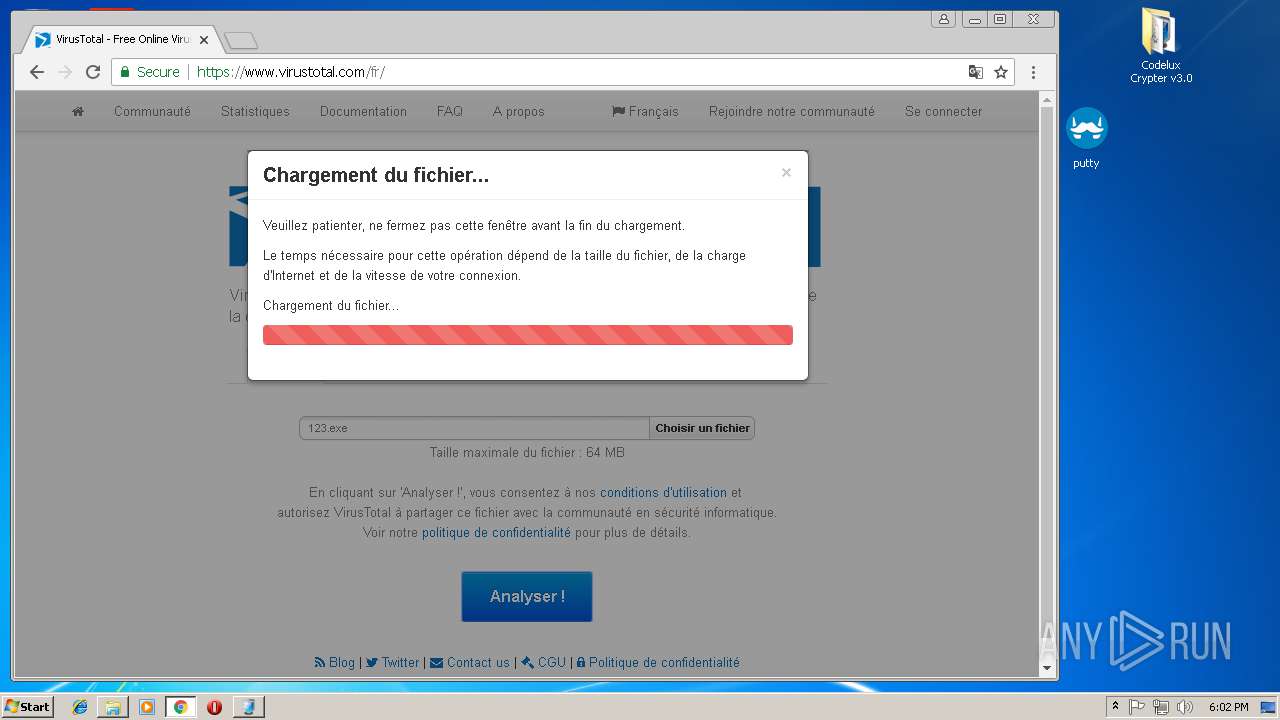This screenshot has width=1280, height=720.
Task: Close the Chargement du fichier dialog
Action: pyautogui.click(x=786, y=173)
